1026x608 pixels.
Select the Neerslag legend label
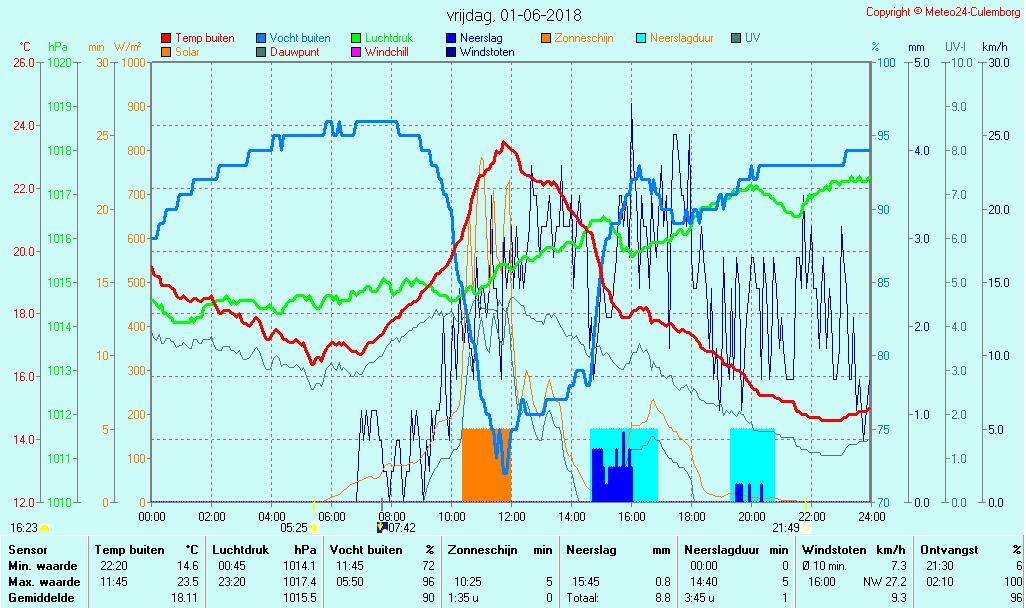481,38
